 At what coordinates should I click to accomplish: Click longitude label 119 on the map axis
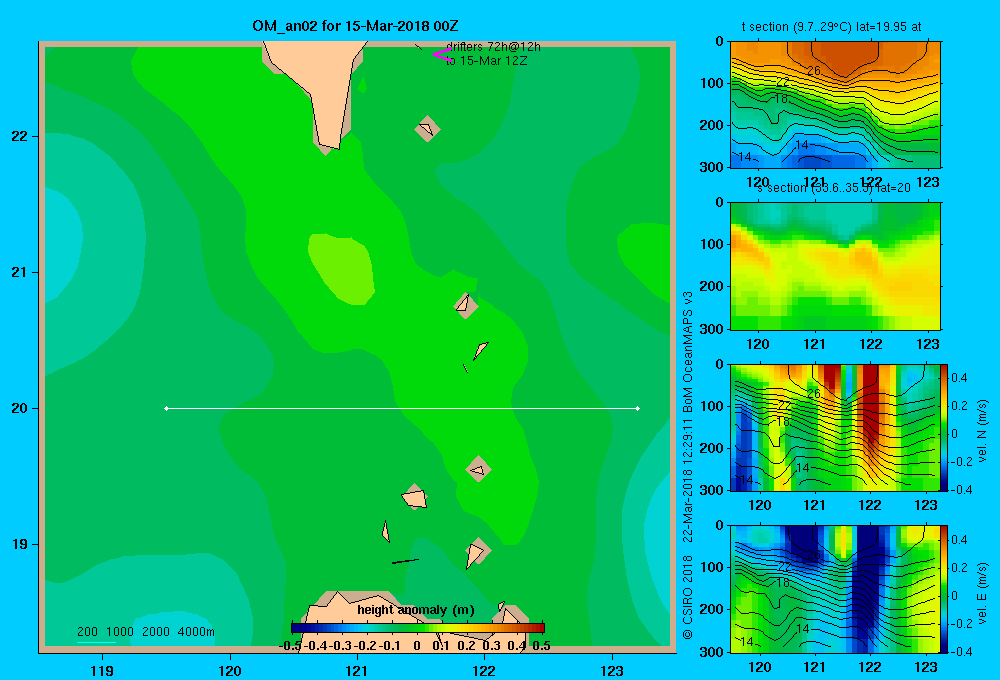(102, 670)
